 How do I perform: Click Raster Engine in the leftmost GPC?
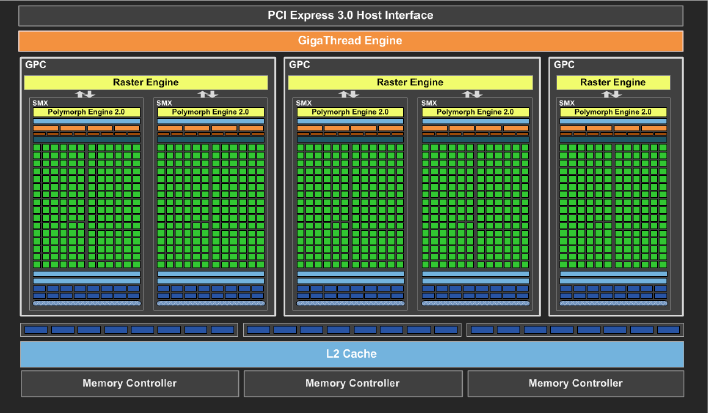(147, 82)
